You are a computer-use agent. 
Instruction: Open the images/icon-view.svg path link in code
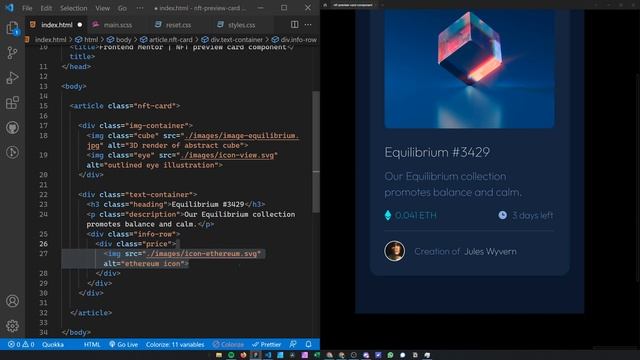[x=227, y=155]
